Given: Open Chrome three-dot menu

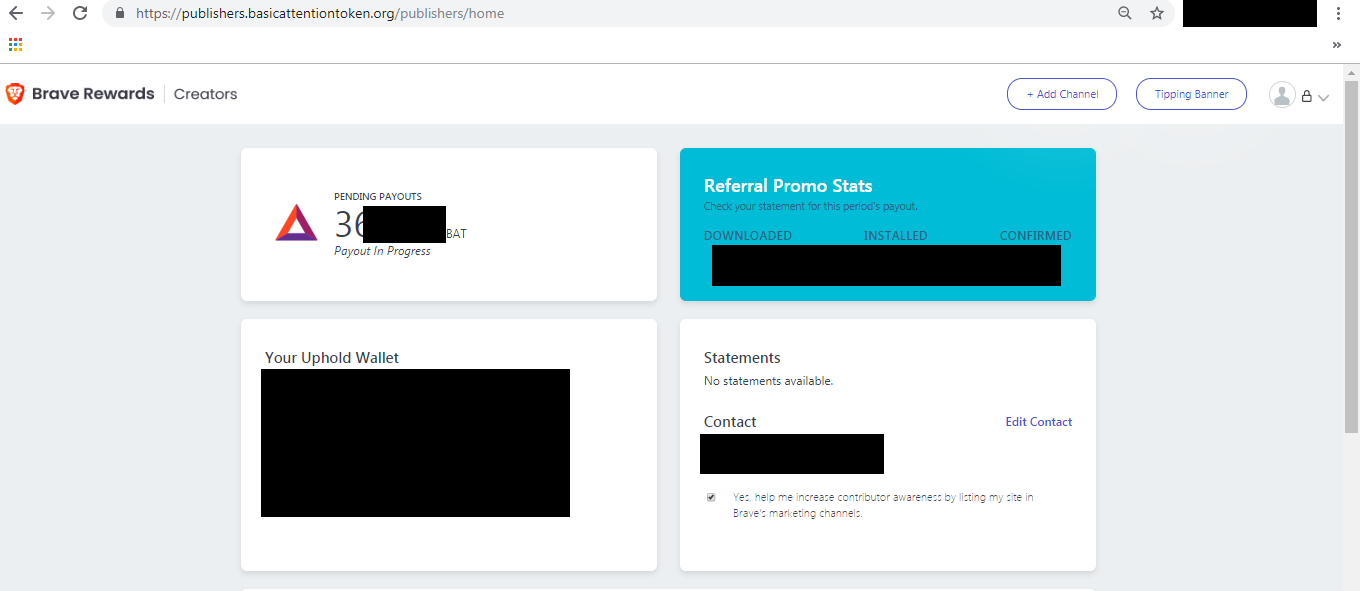Looking at the screenshot, I should click(x=1338, y=14).
